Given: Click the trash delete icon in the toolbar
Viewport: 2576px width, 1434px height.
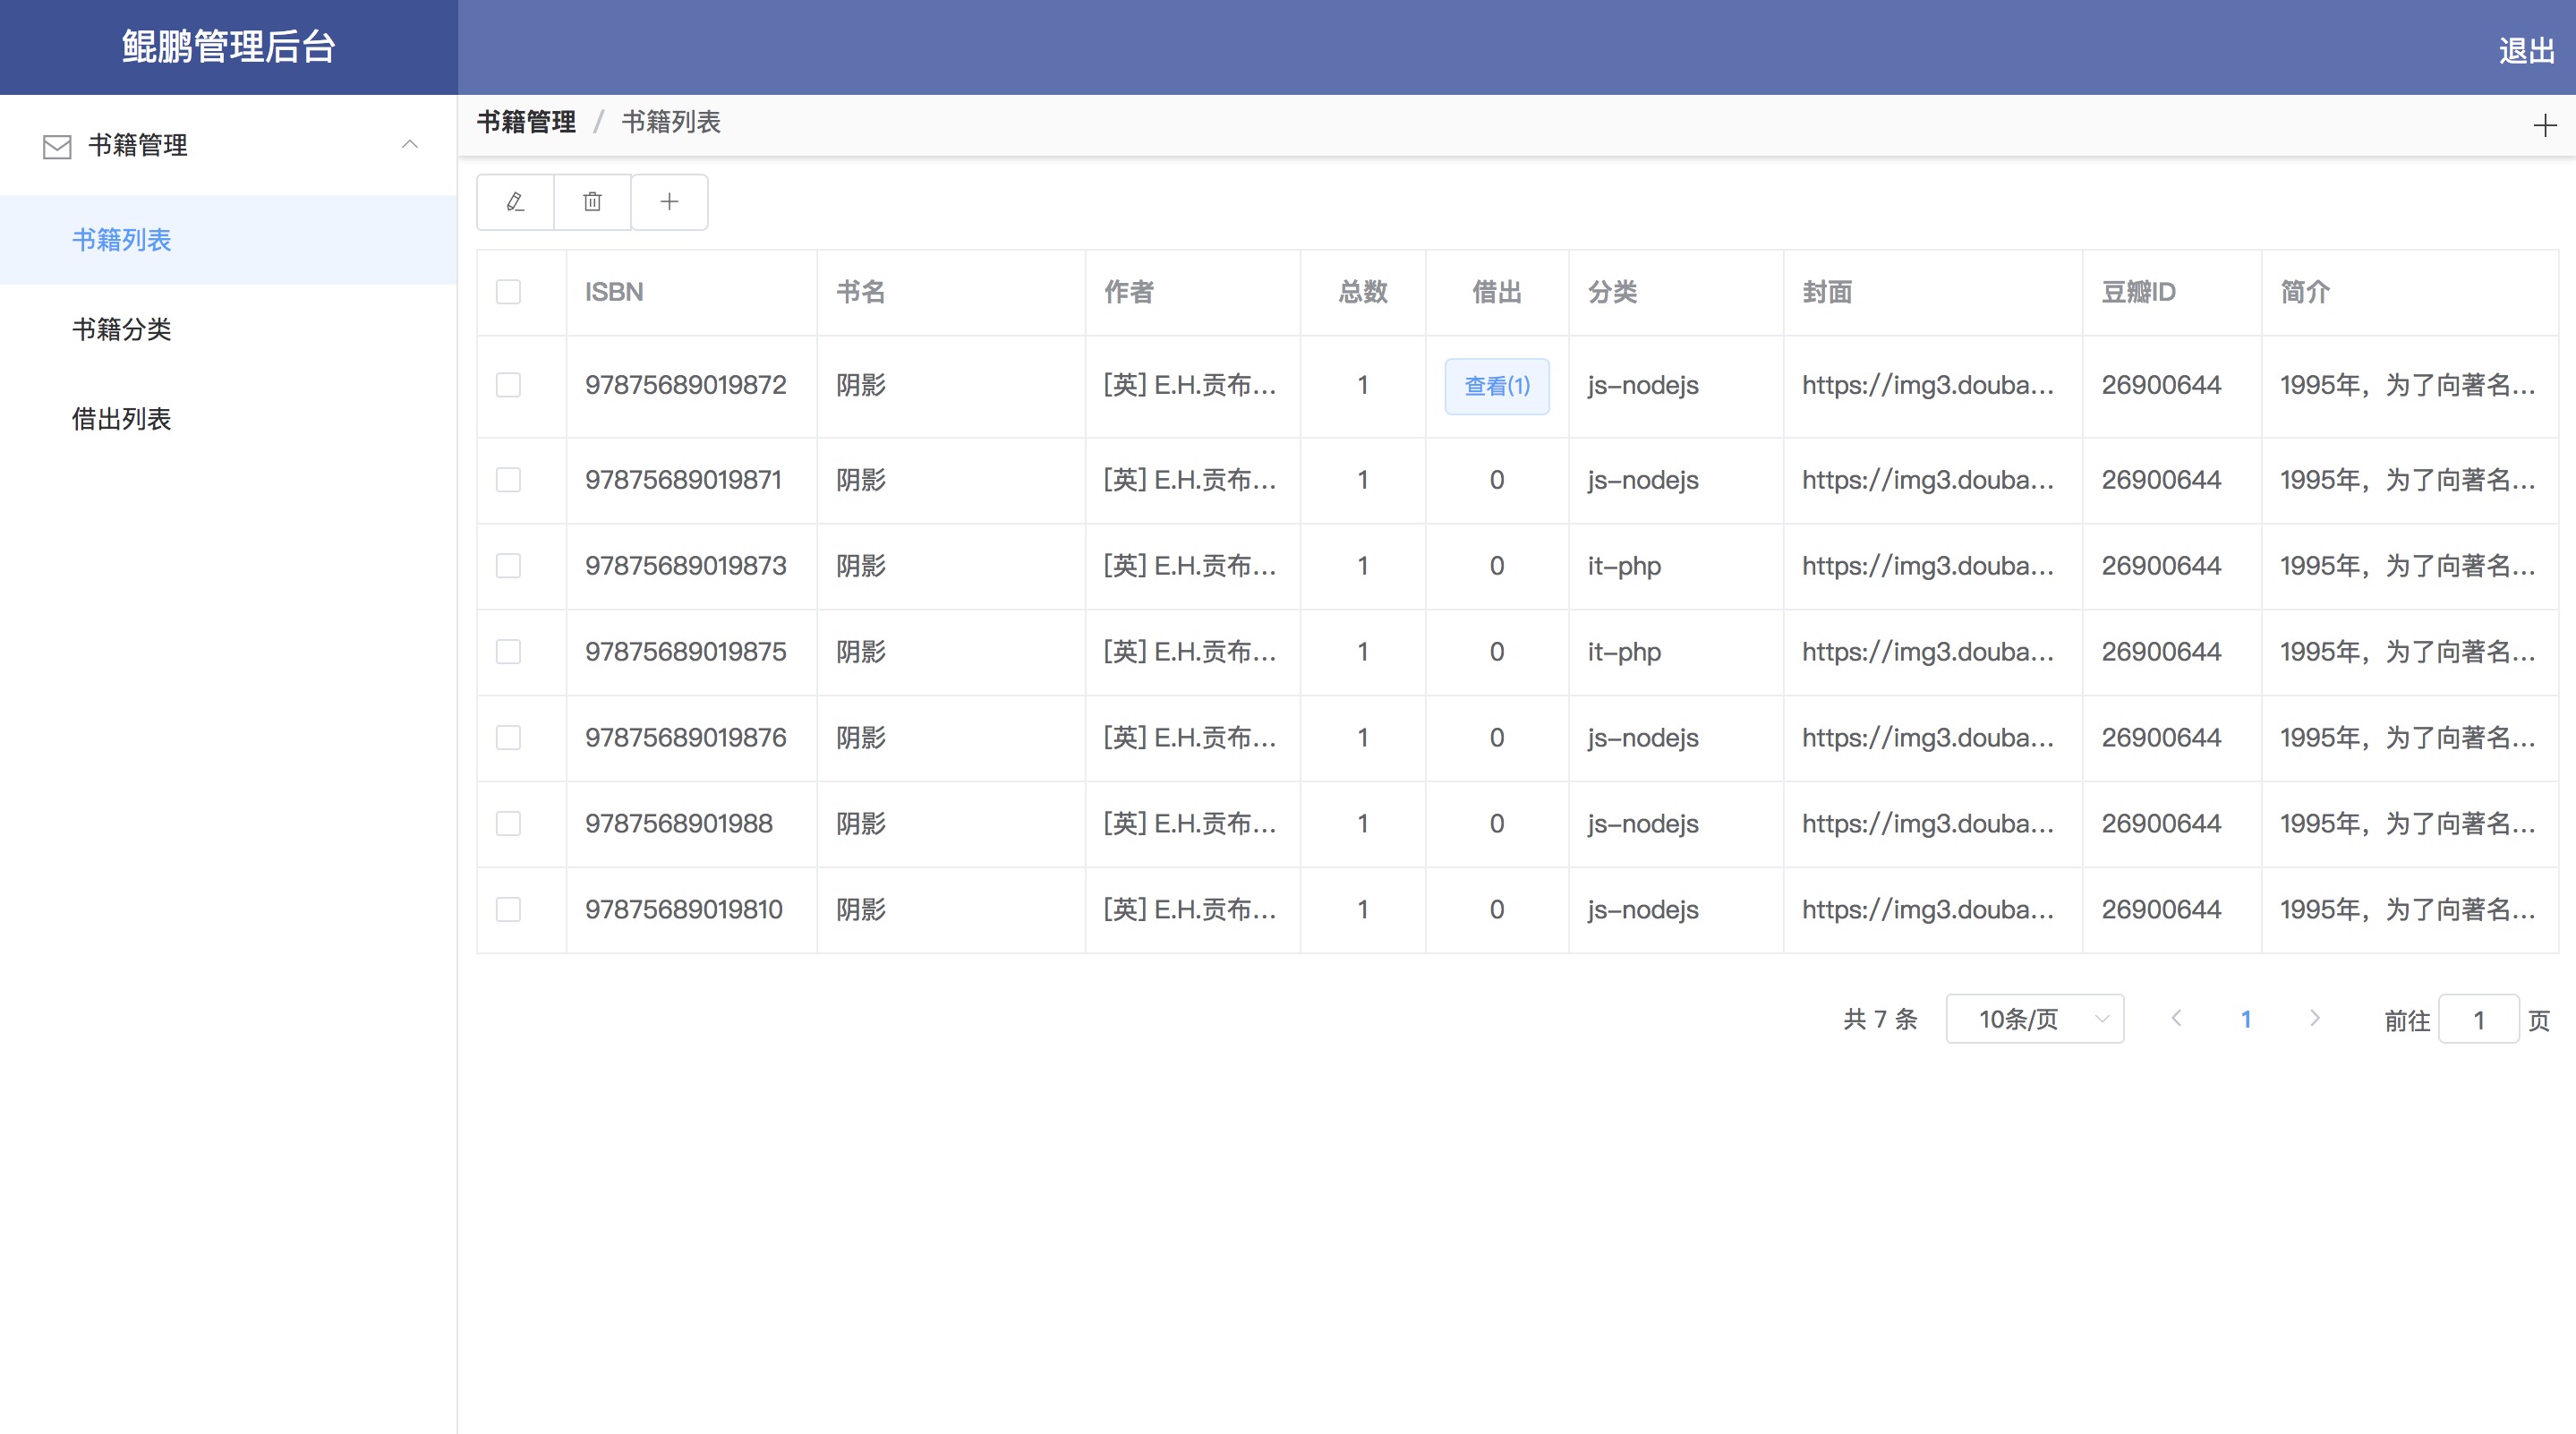Looking at the screenshot, I should tap(592, 202).
